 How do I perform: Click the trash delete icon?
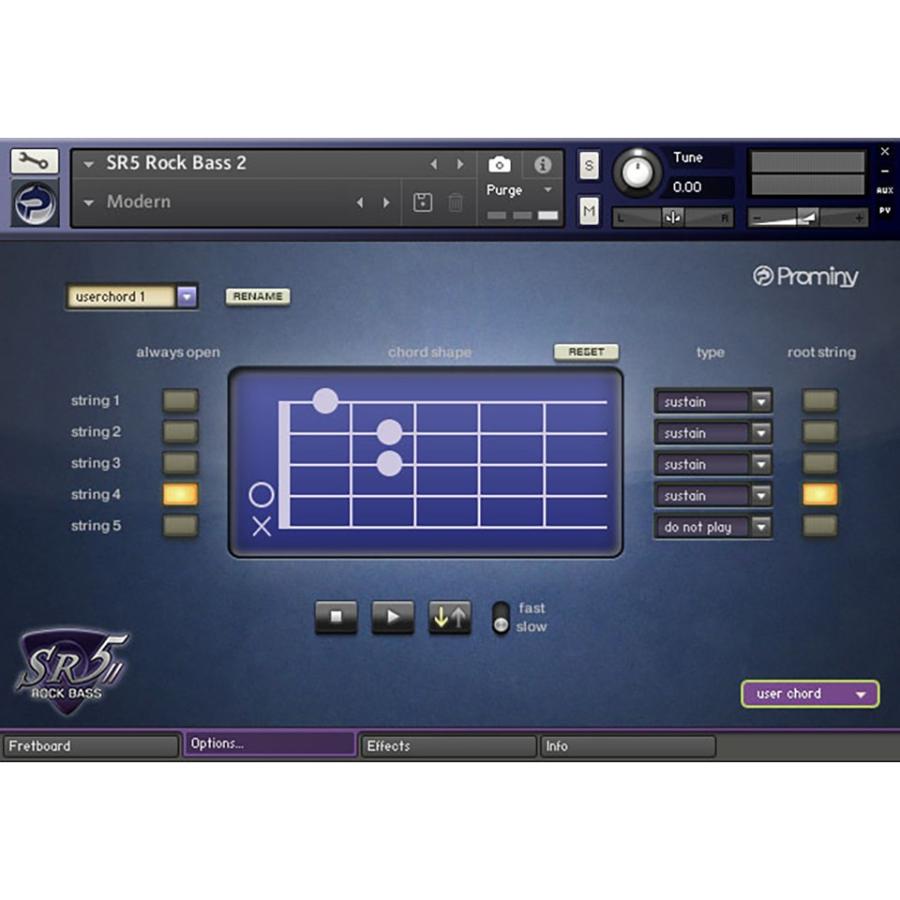455,201
